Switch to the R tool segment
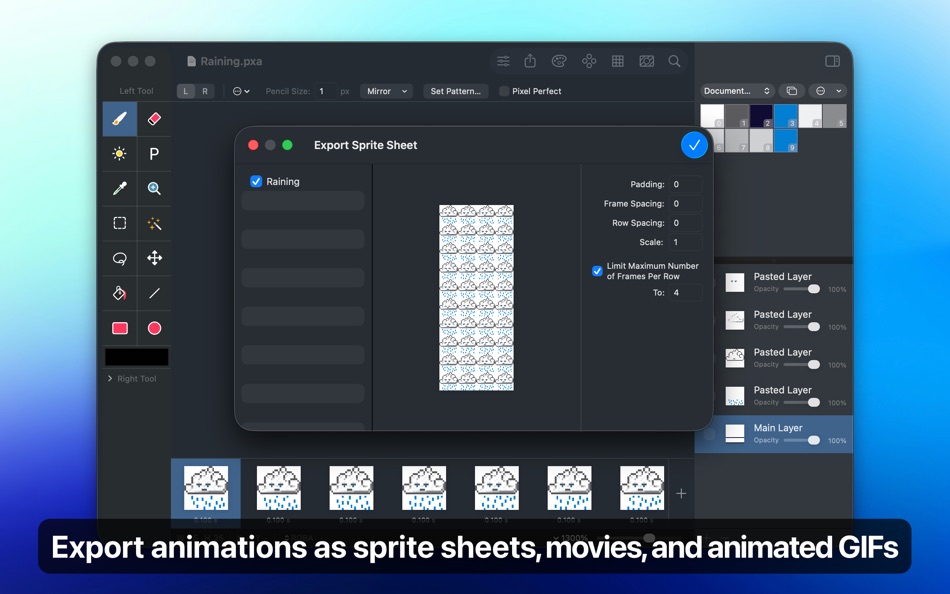The height and width of the screenshot is (594, 950). tap(206, 90)
